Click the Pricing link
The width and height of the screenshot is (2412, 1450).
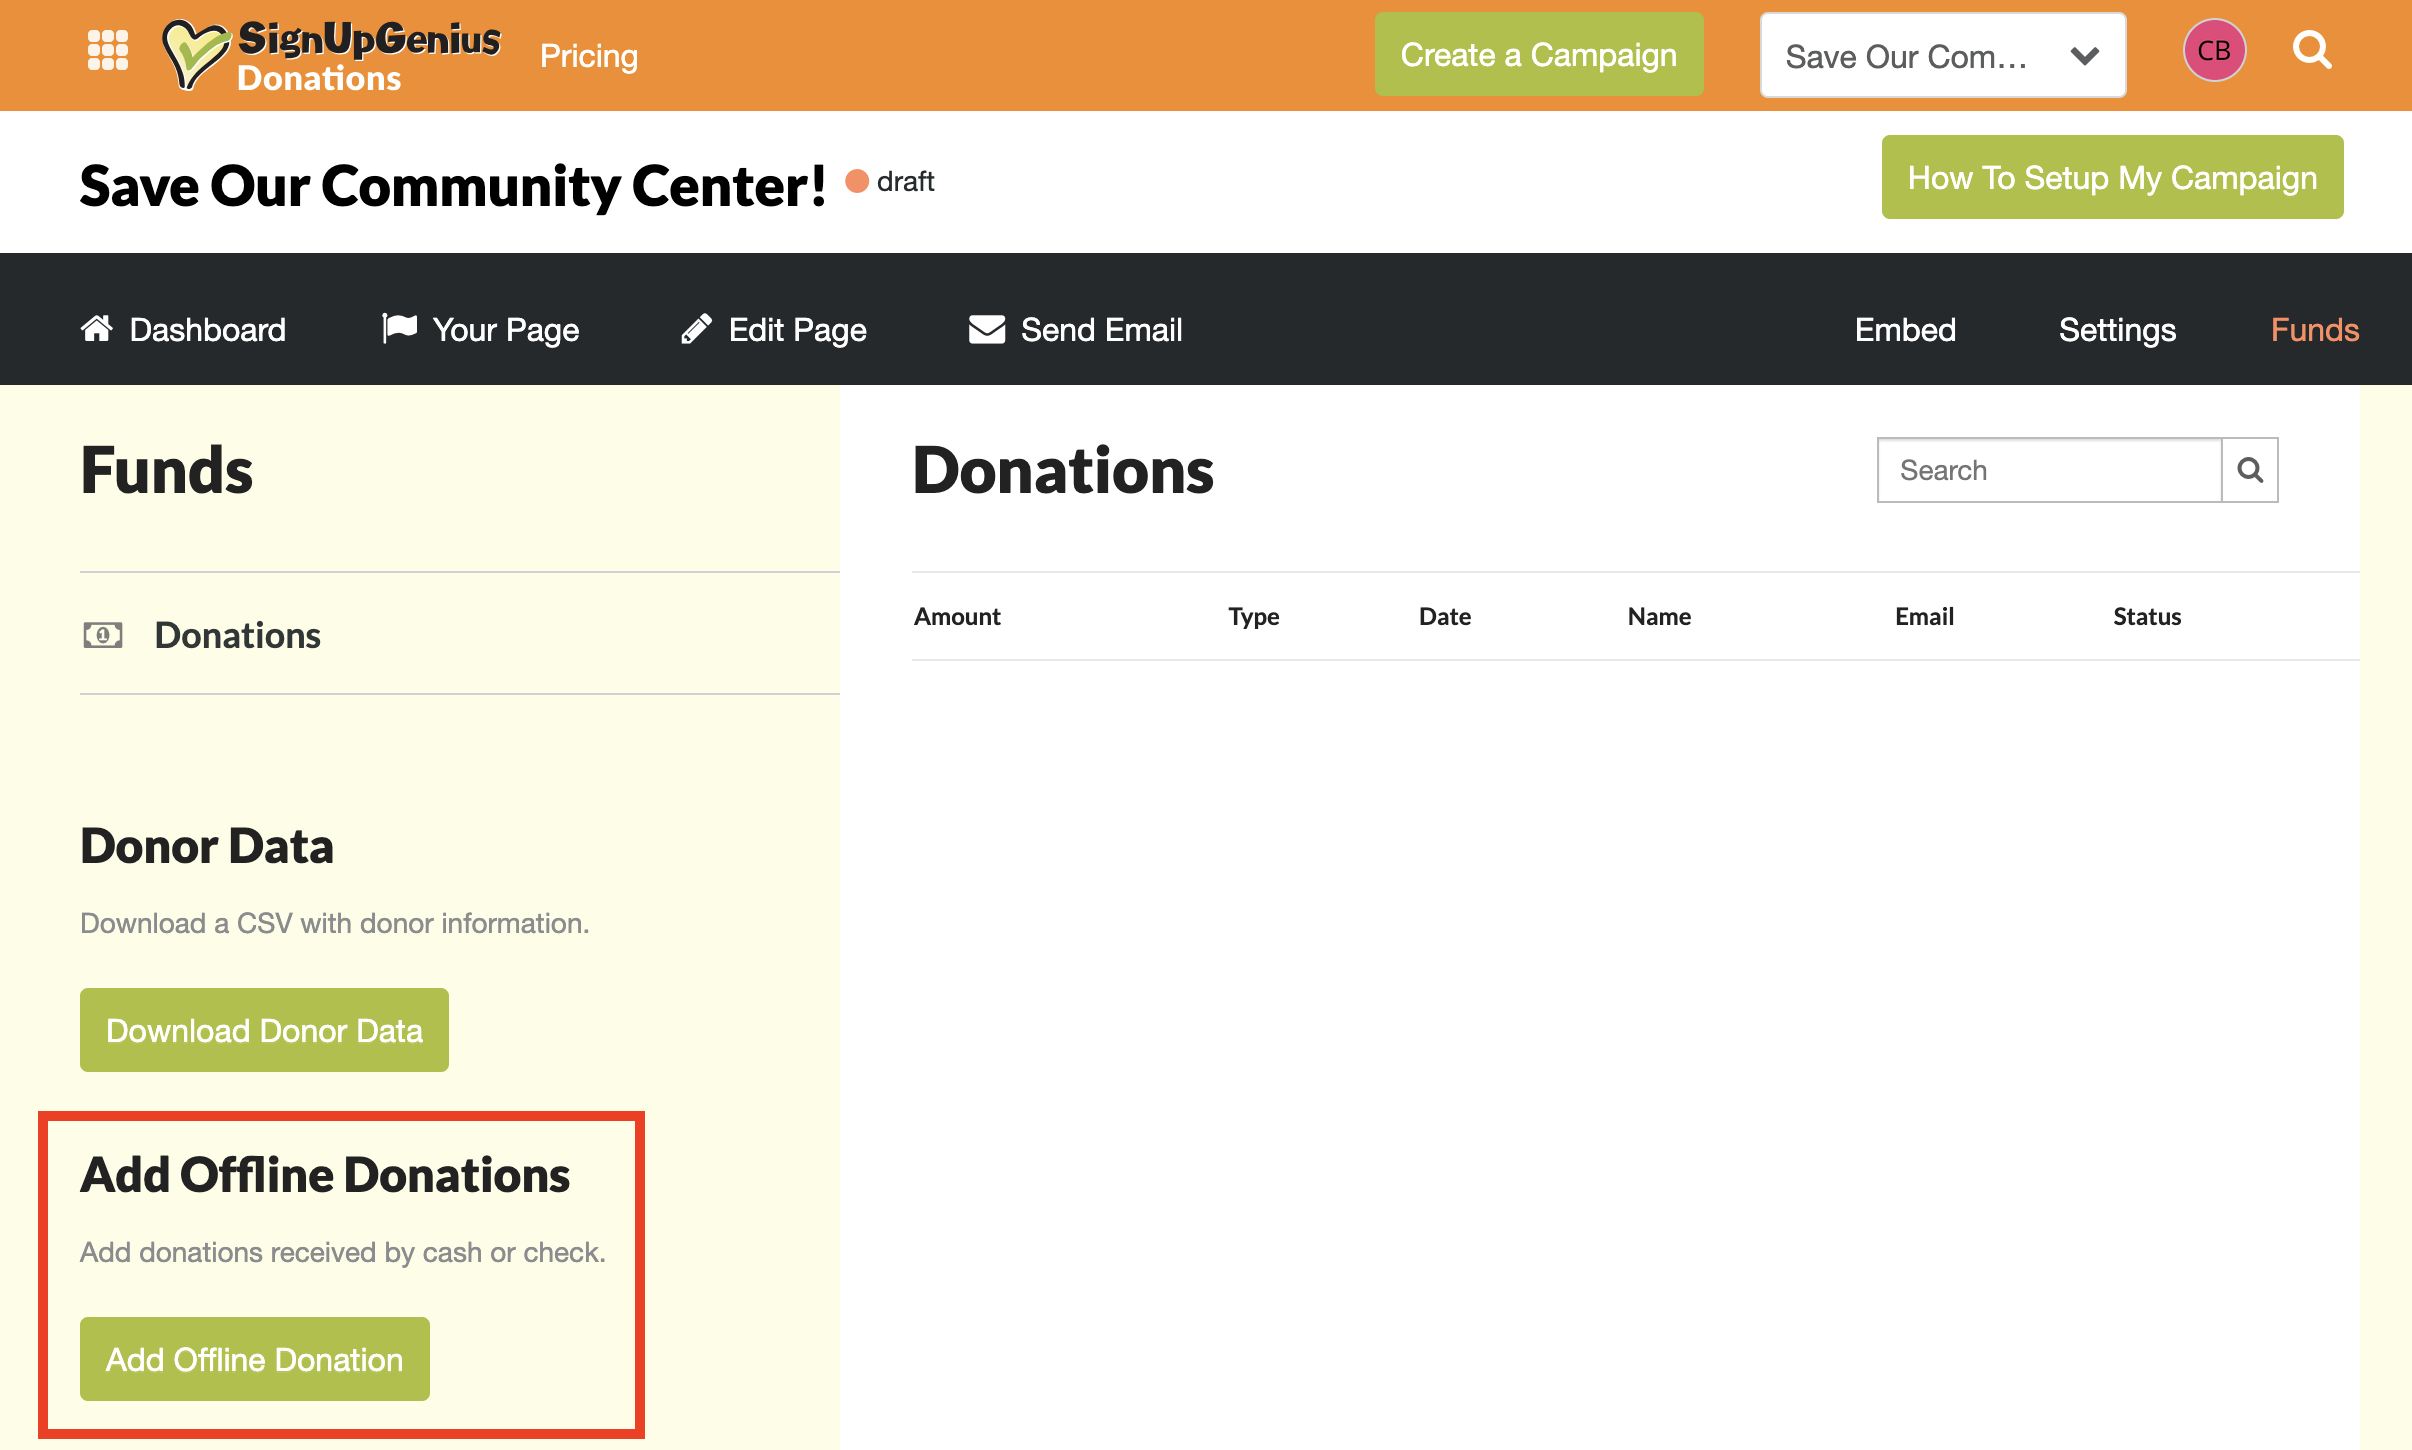coord(588,56)
